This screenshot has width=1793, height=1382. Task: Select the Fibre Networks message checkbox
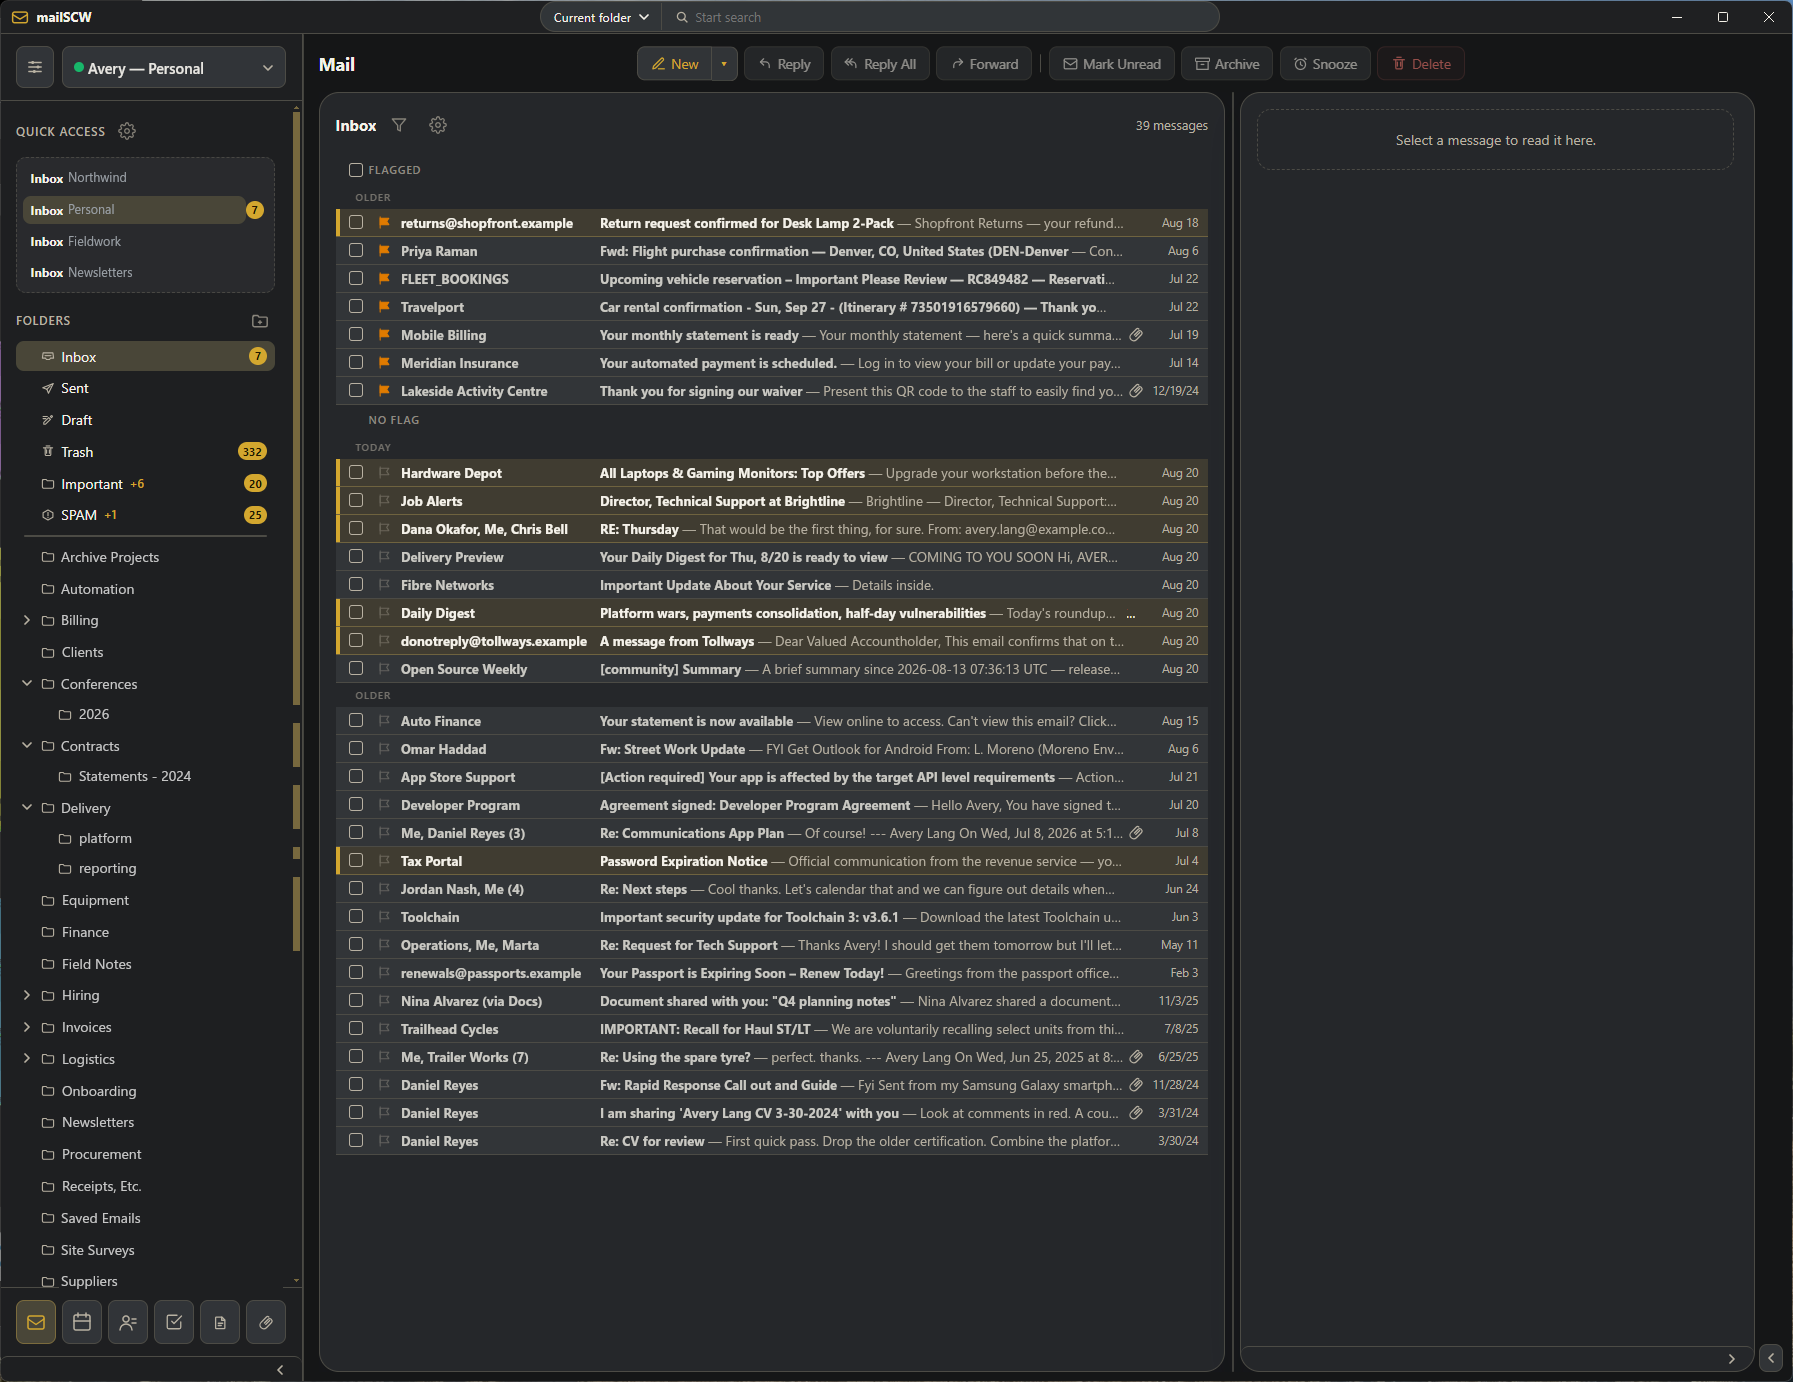[356, 585]
